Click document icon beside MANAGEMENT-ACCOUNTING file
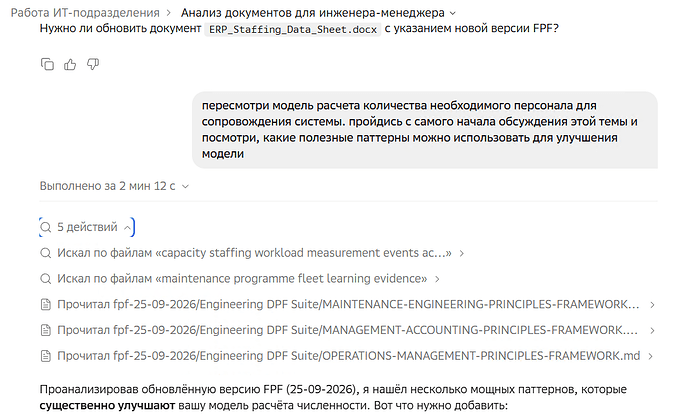 point(46,330)
